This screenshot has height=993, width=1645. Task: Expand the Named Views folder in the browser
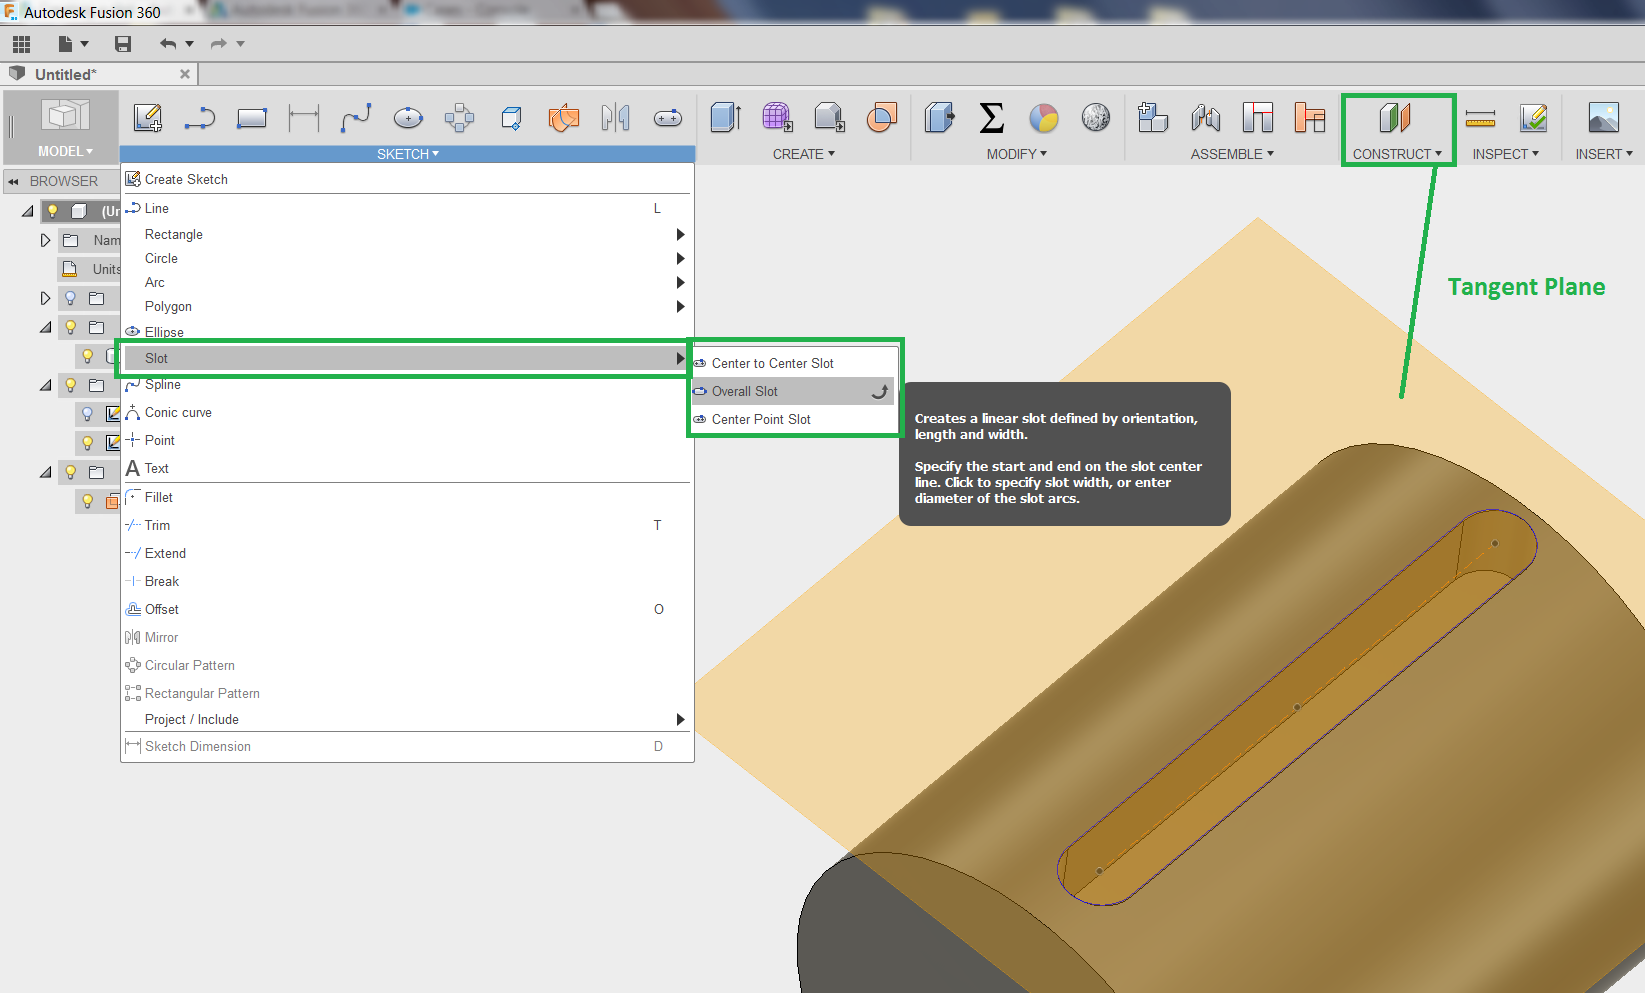coord(45,240)
